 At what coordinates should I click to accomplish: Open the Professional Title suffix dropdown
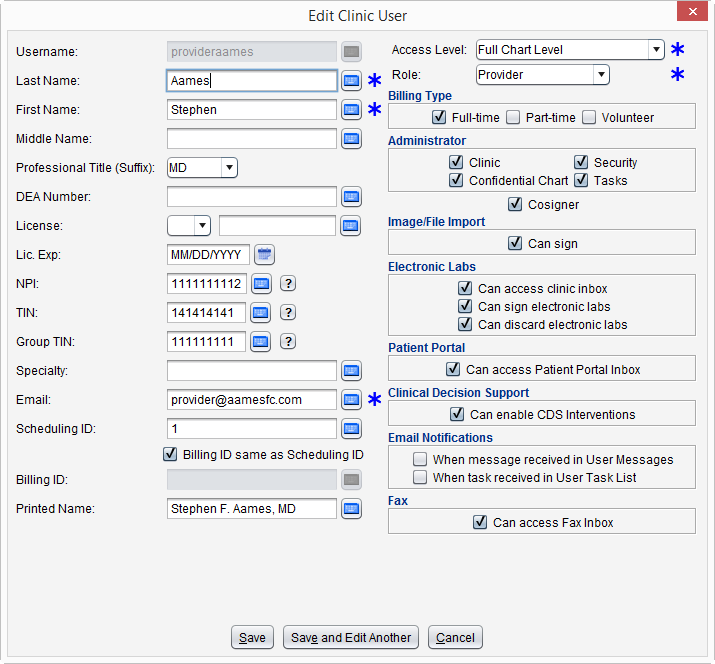tap(228, 168)
